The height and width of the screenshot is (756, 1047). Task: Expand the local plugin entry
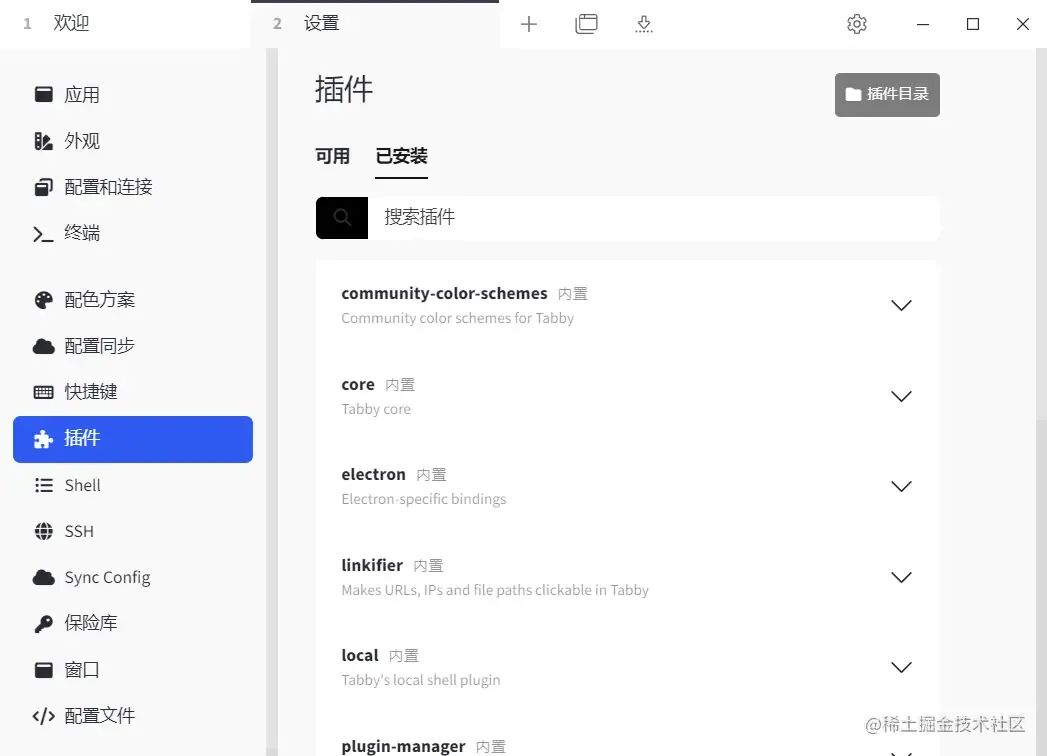click(901, 667)
